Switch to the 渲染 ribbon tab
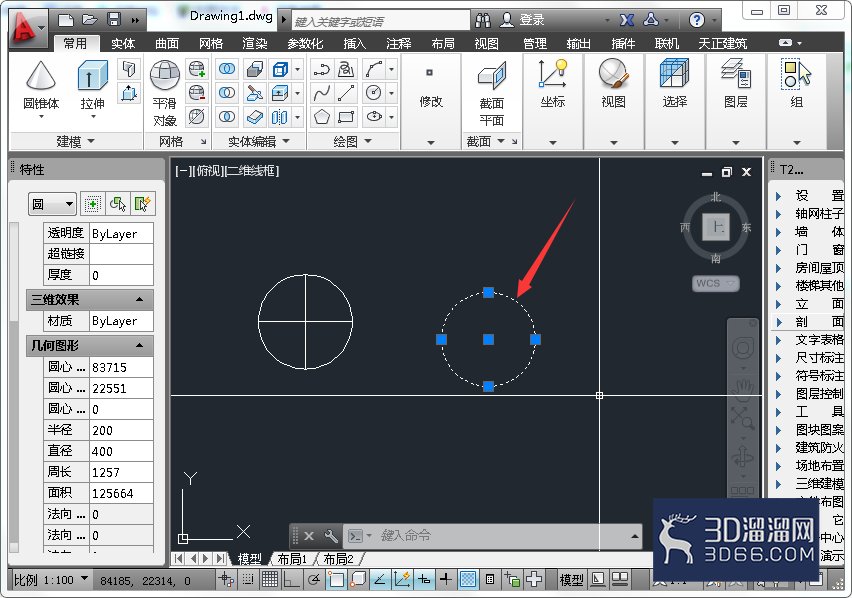This screenshot has width=852, height=598. 255,43
